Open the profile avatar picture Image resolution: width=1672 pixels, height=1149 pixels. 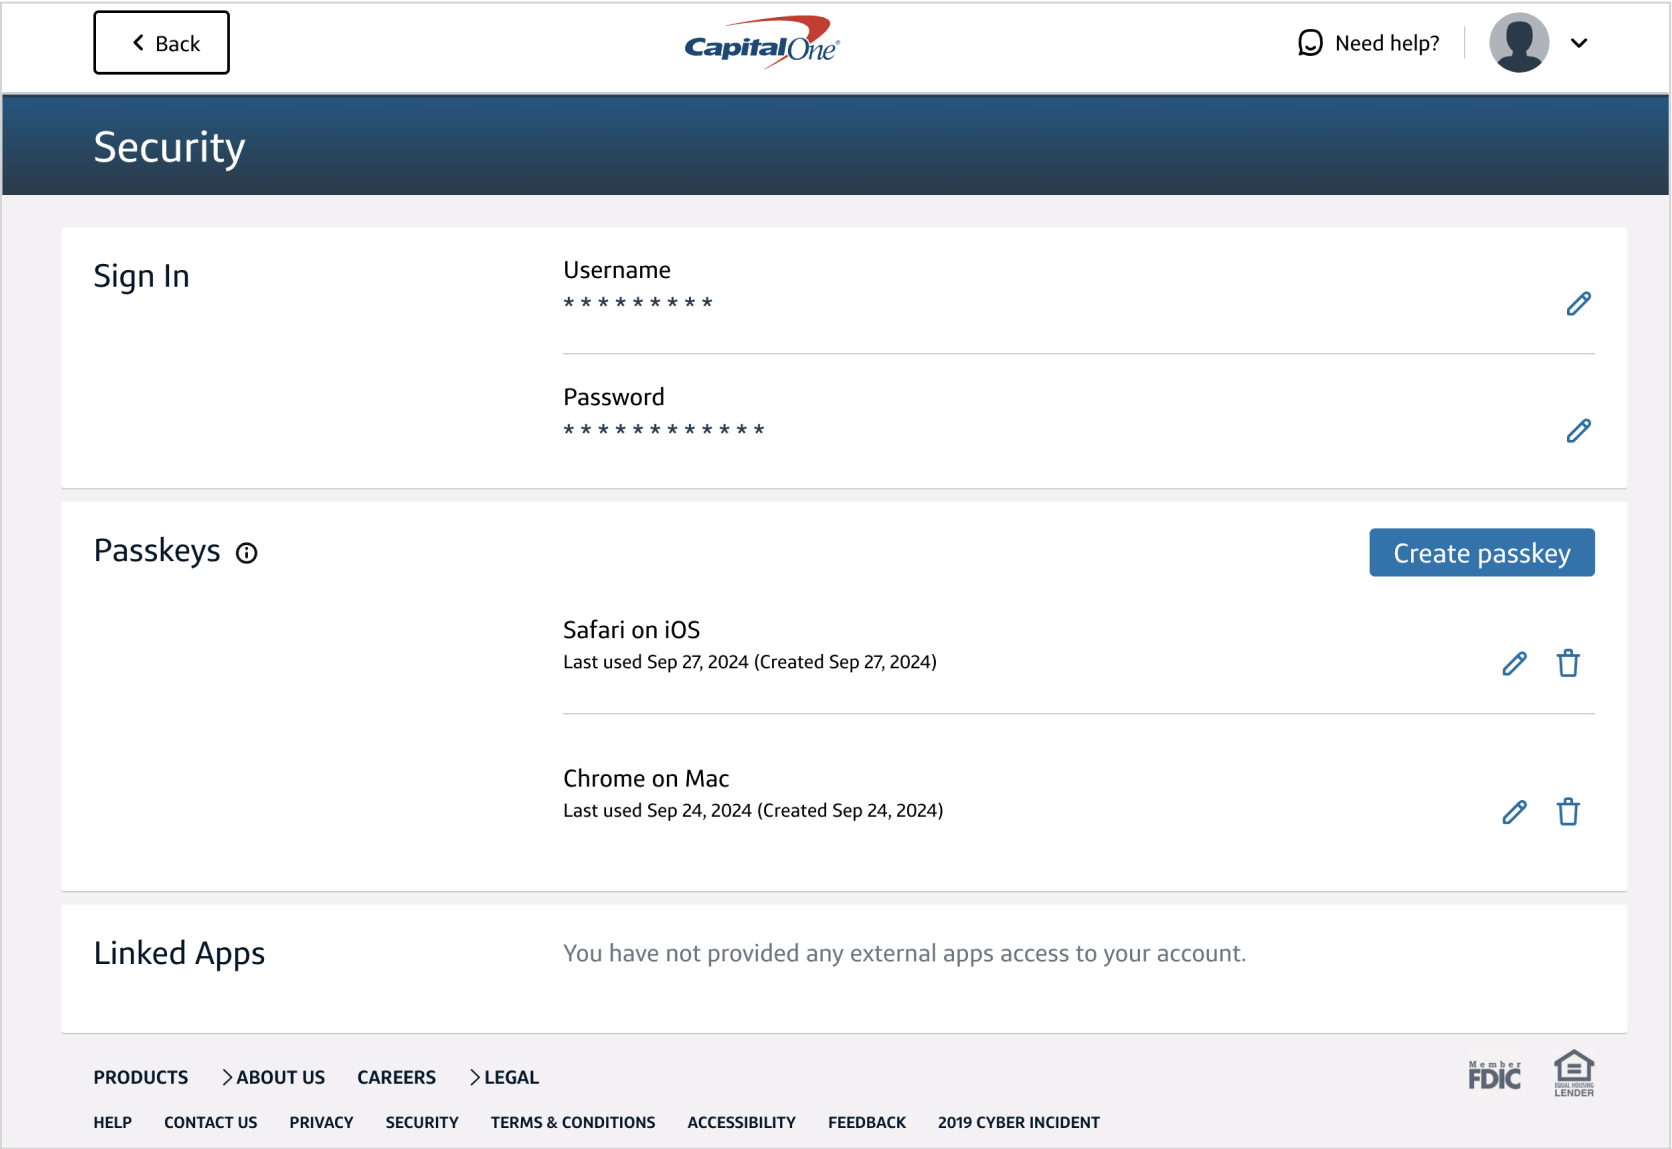click(1519, 42)
